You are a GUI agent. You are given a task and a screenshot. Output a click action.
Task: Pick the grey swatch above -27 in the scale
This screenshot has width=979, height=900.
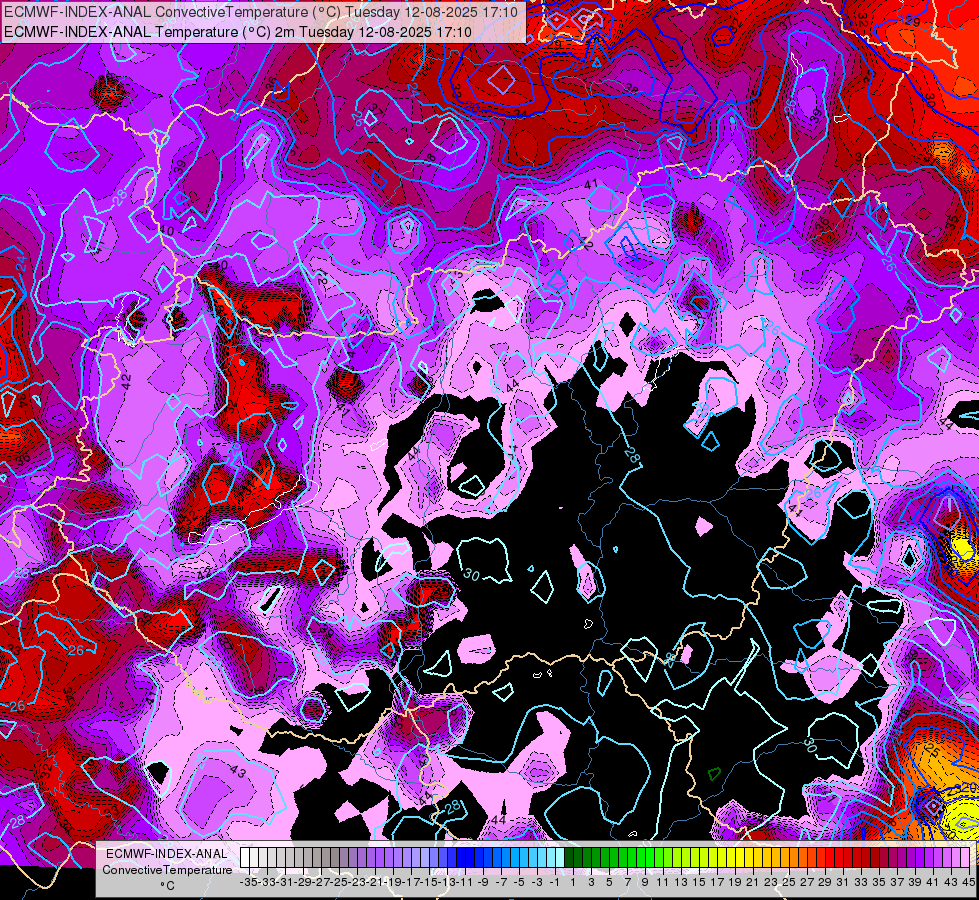pos(317,857)
